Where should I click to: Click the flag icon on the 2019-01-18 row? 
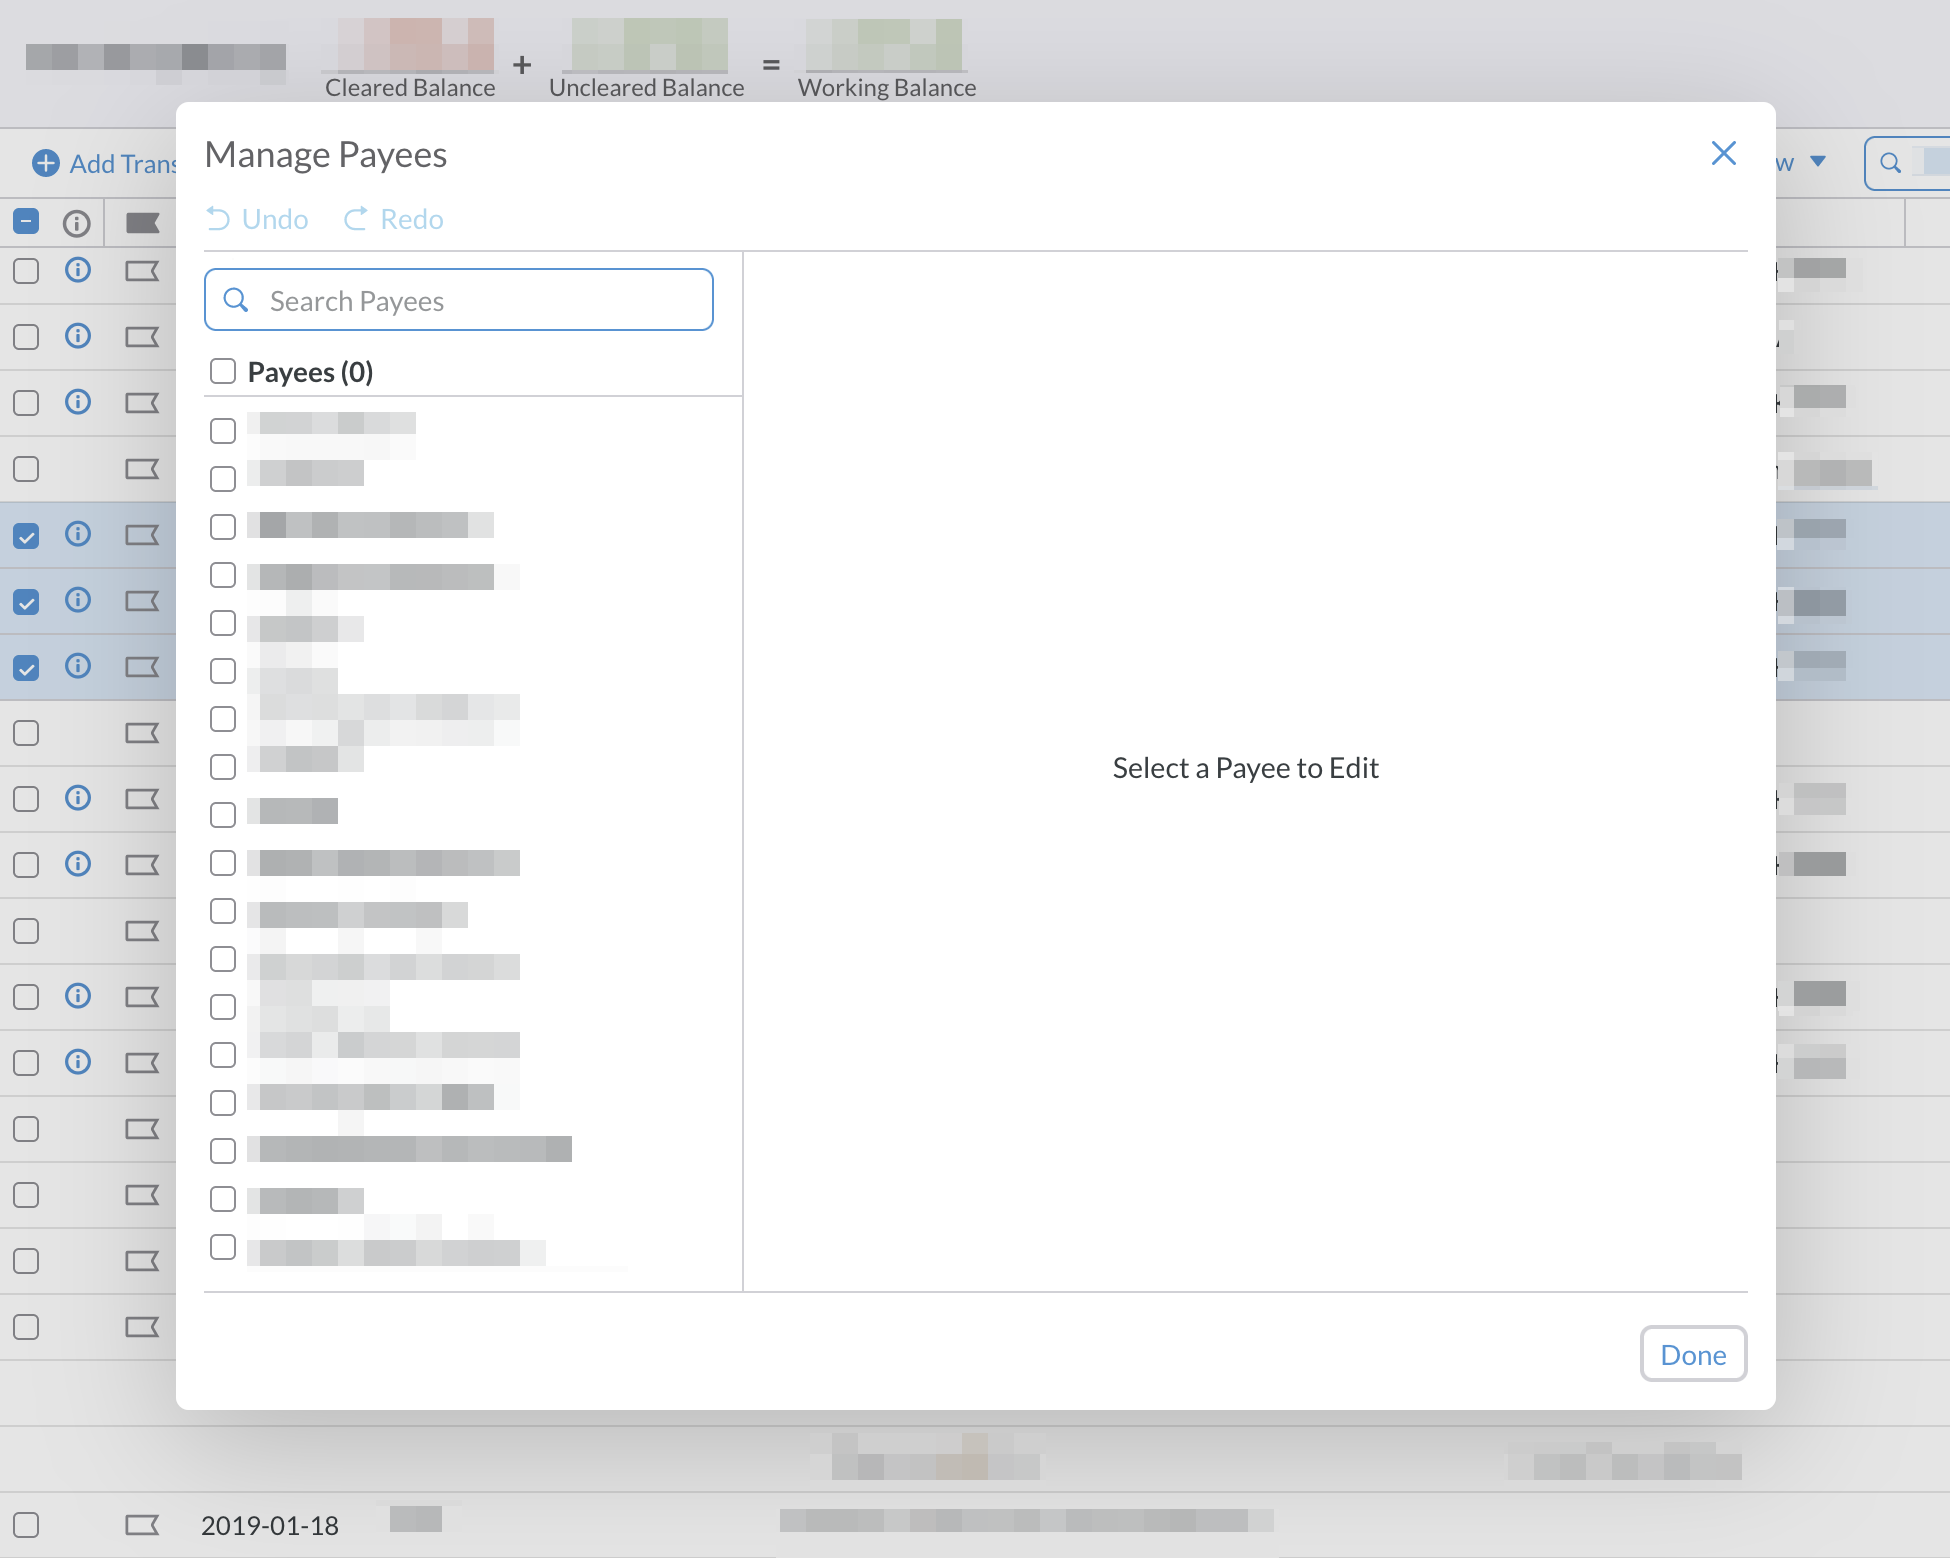[x=143, y=1524]
